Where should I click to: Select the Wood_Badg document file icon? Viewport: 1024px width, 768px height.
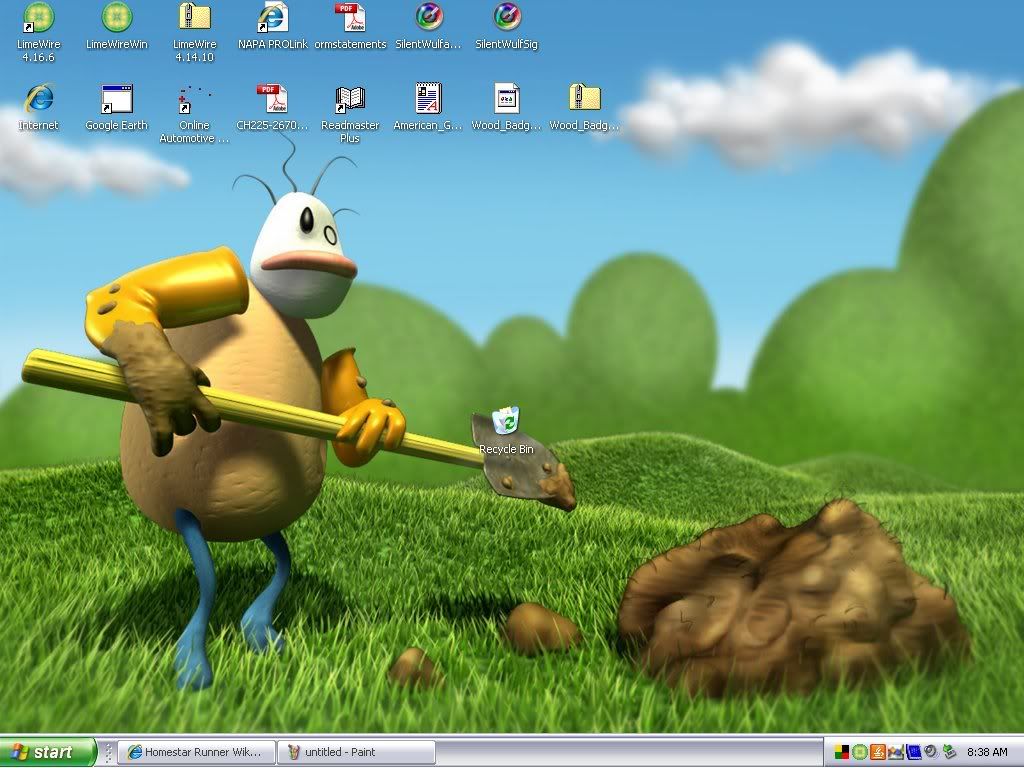pos(506,99)
